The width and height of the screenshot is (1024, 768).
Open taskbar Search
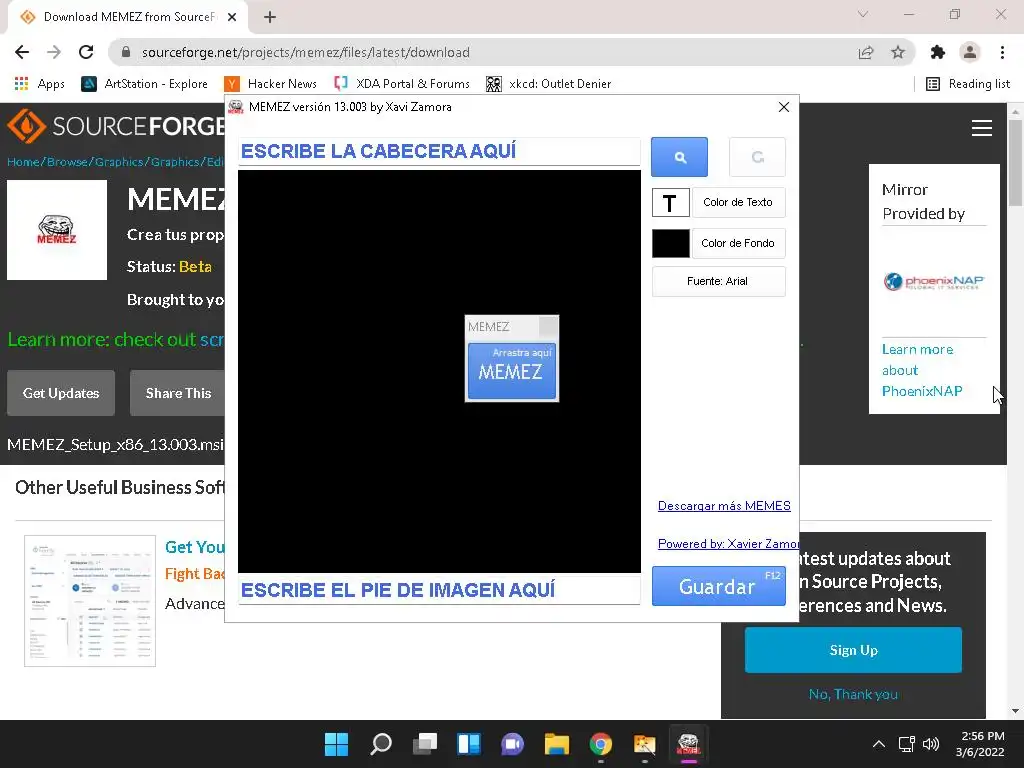381,744
